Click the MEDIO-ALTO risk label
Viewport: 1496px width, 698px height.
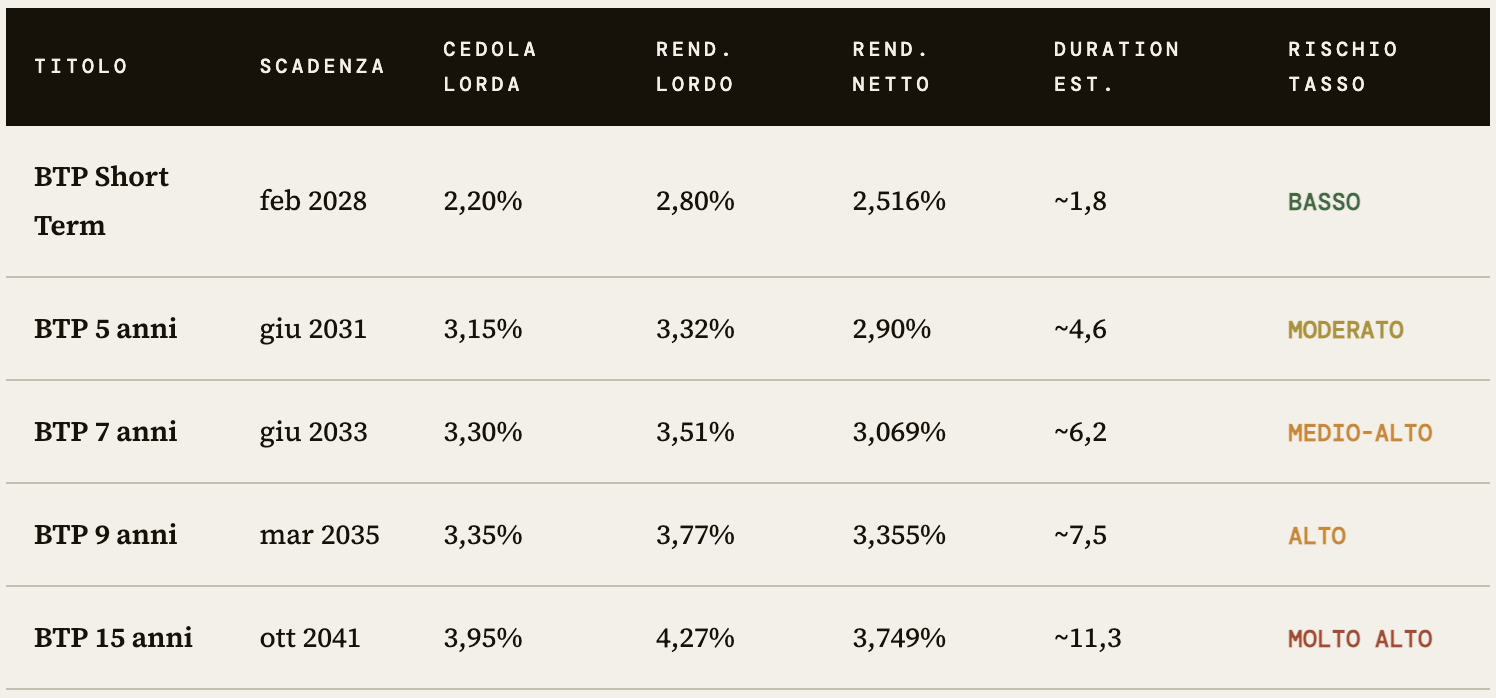point(1360,433)
